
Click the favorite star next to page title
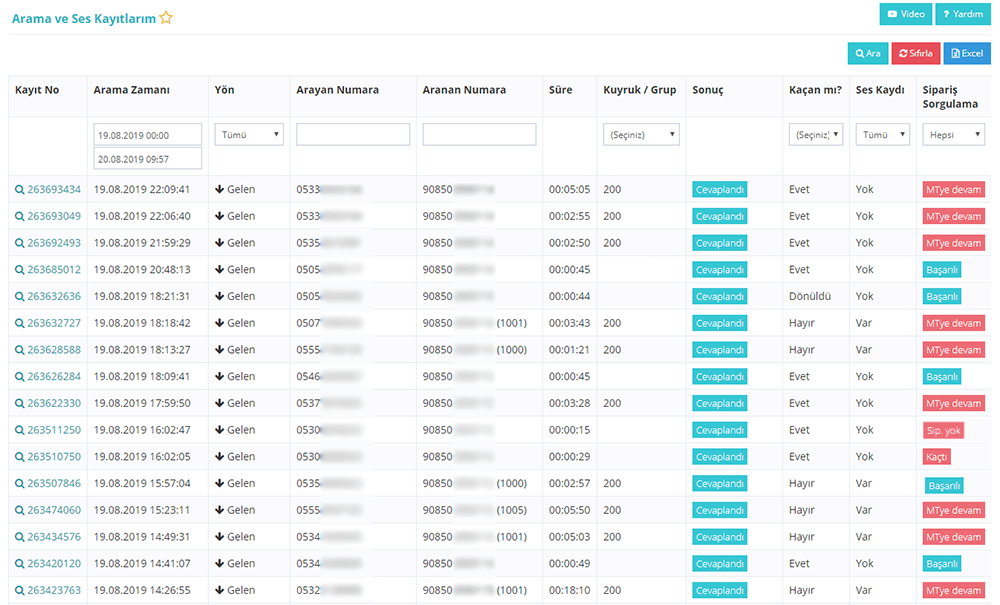coord(166,18)
